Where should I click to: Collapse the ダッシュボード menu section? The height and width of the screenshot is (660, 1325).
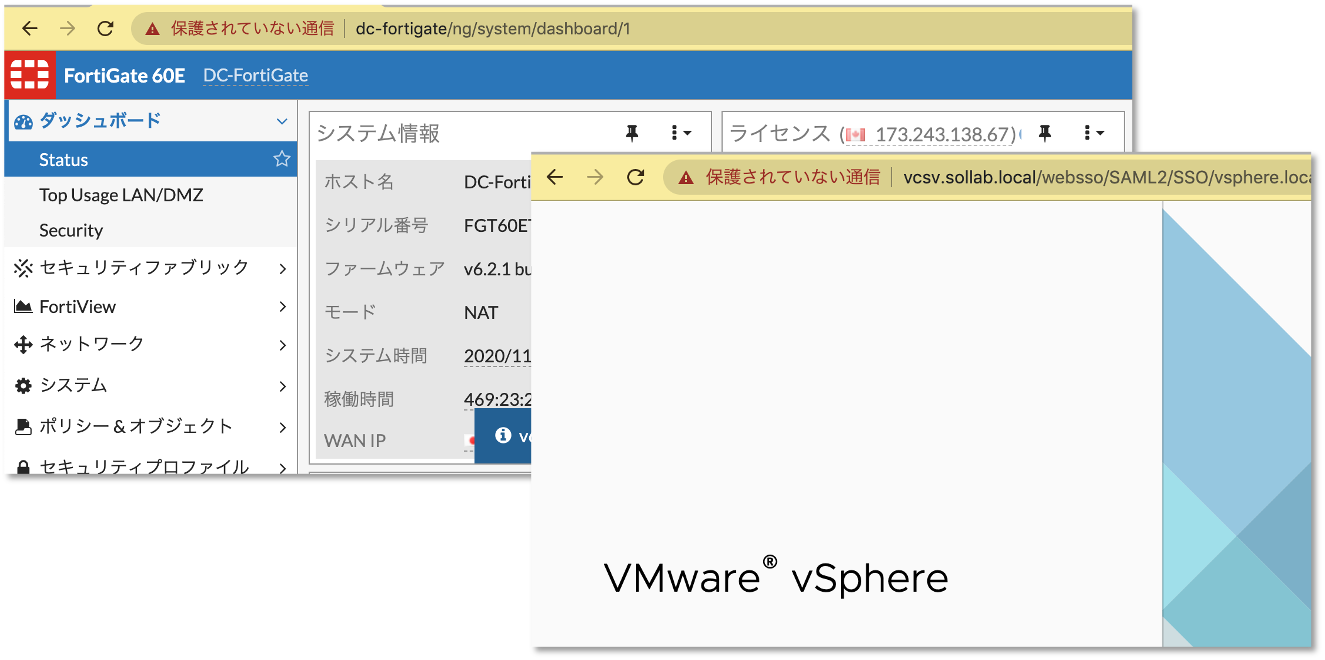coord(282,121)
